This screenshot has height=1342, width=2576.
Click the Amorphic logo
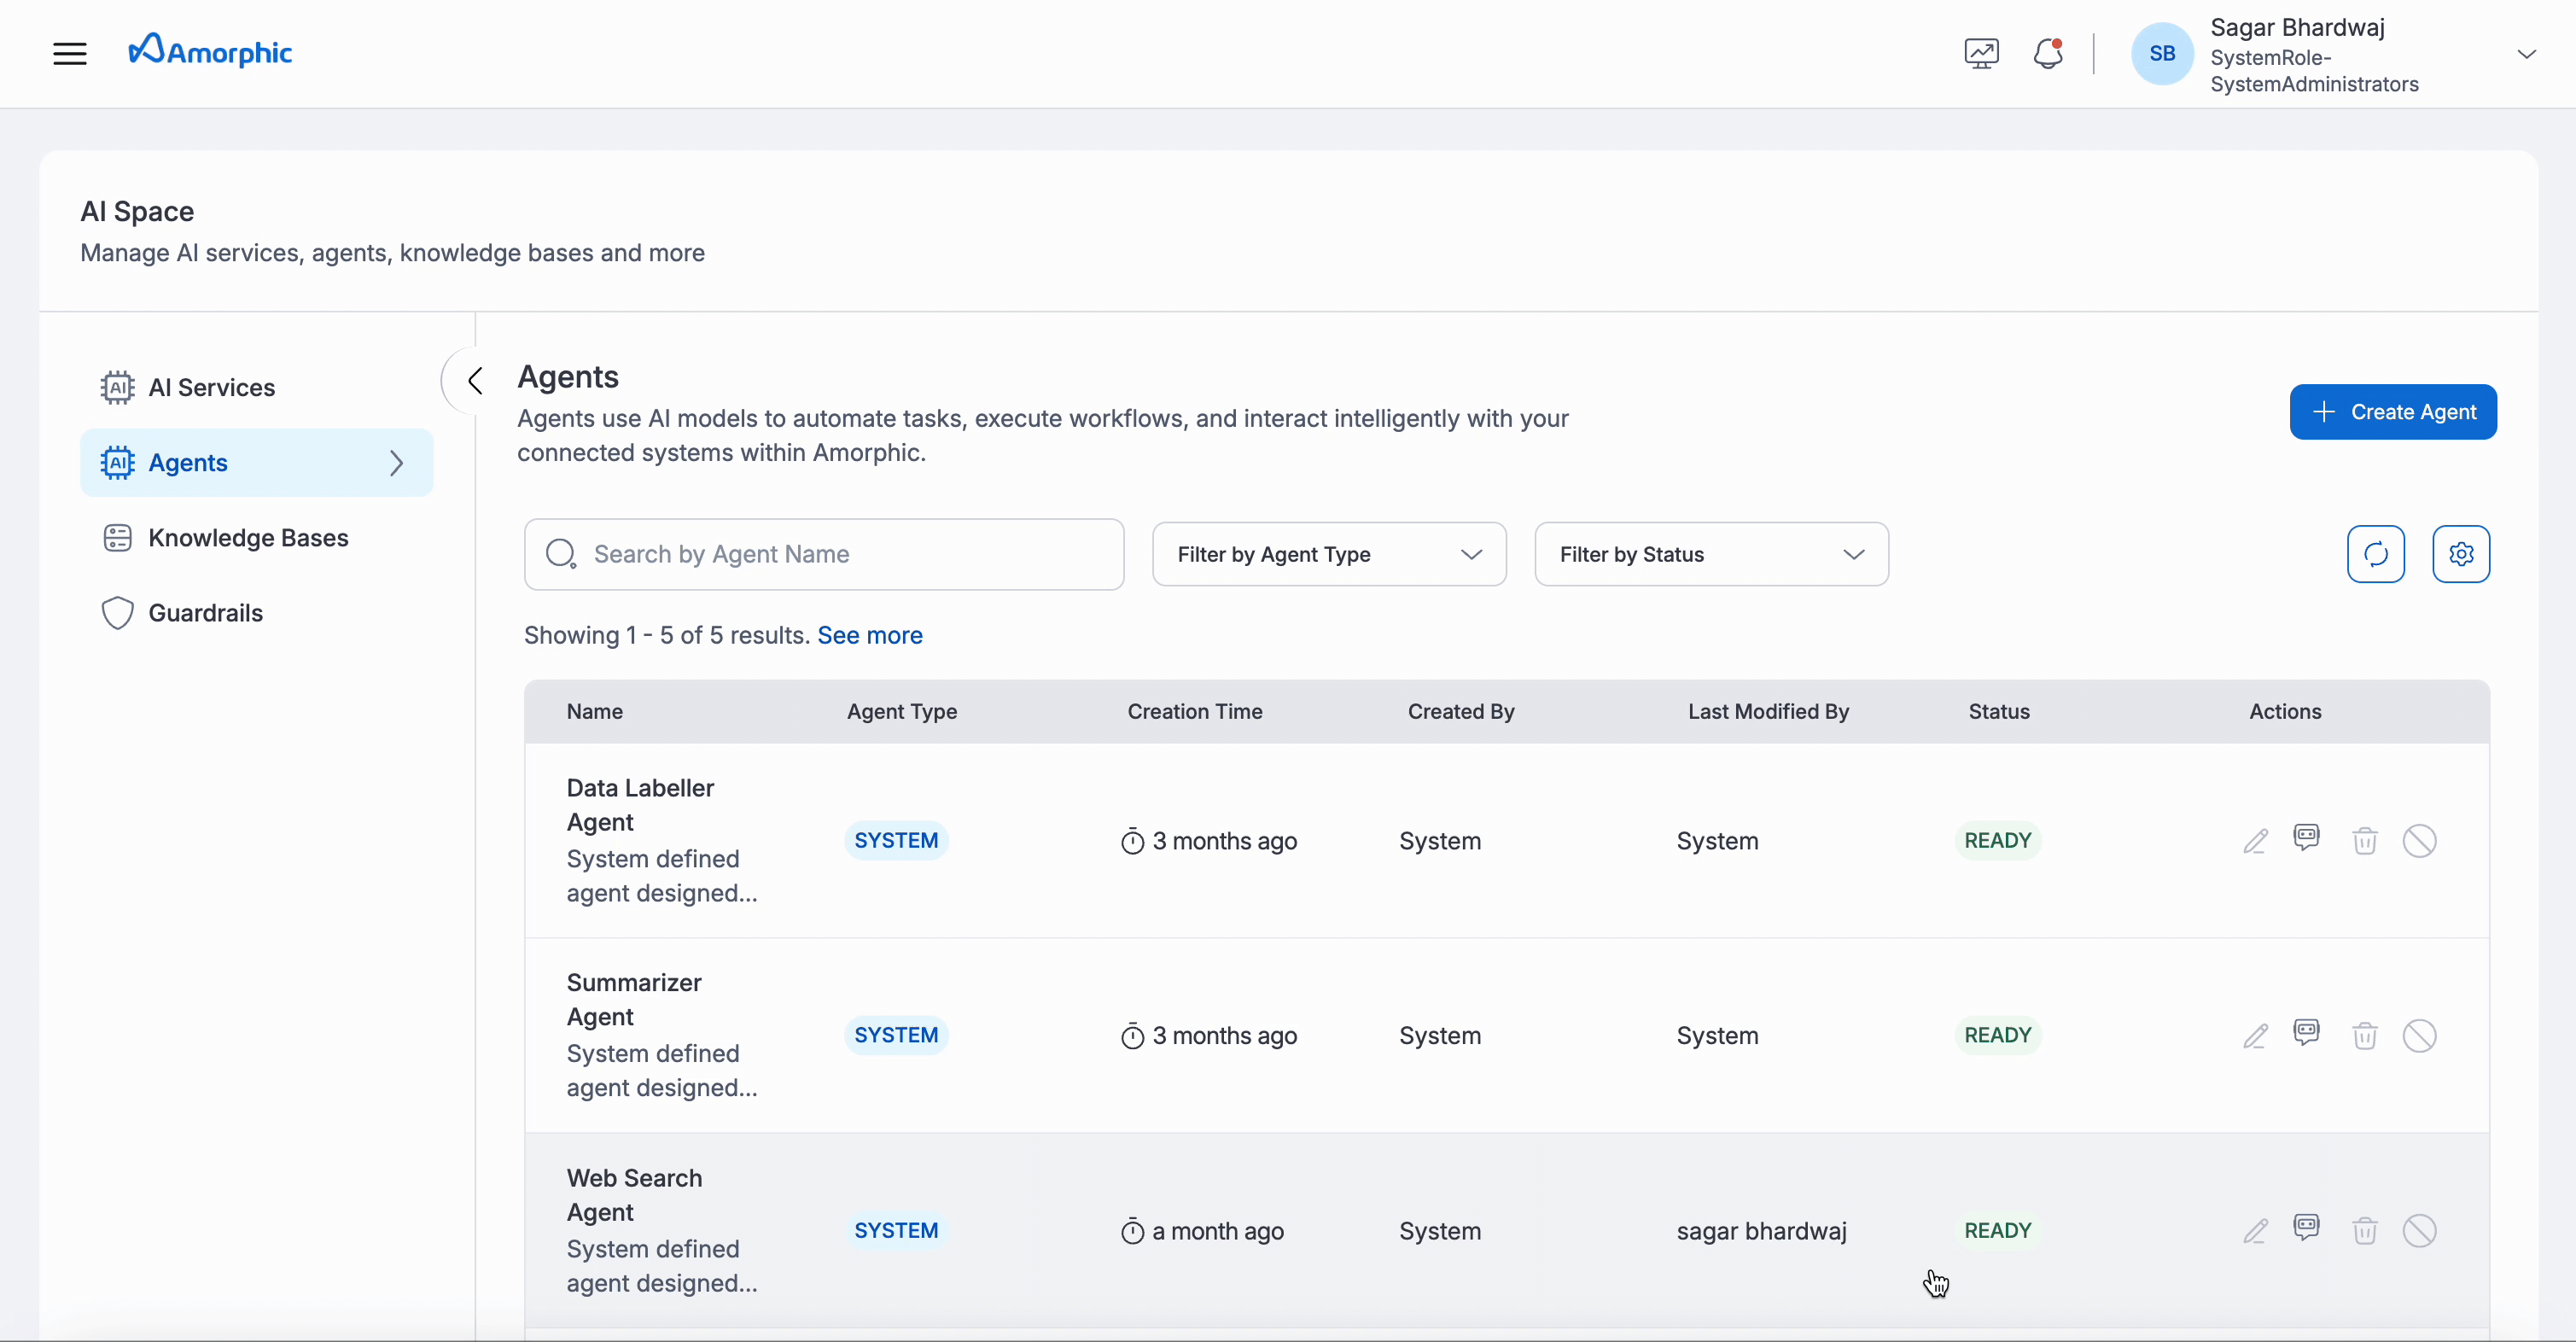pyautogui.click(x=210, y=50)
